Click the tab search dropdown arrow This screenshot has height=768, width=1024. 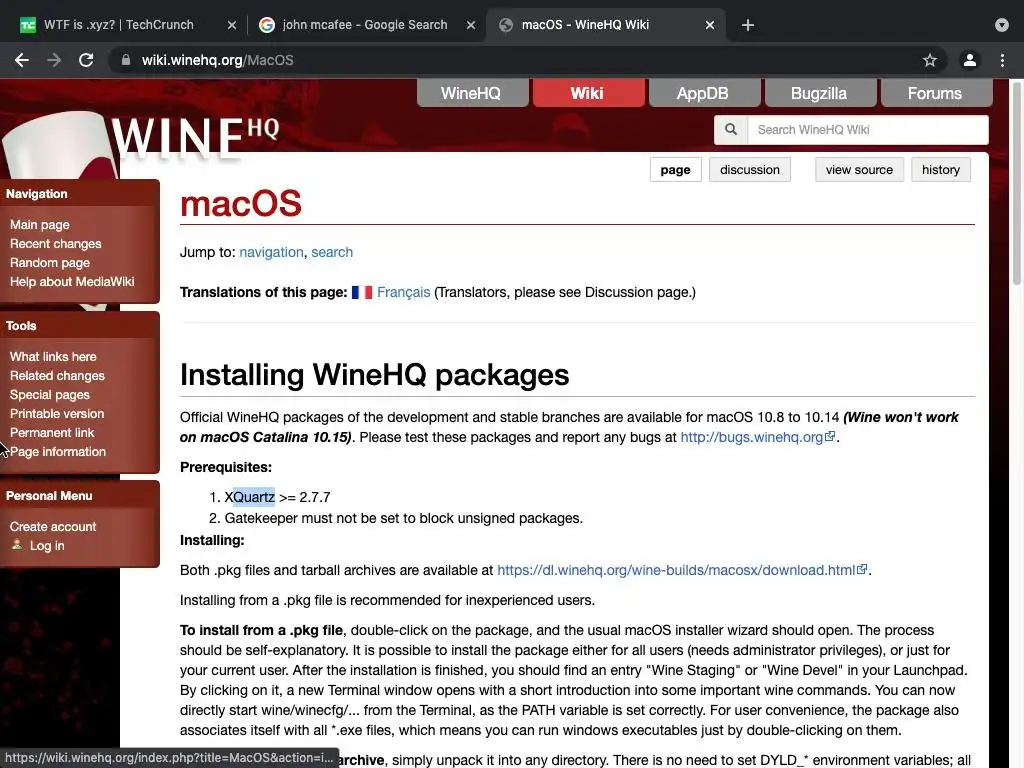click(1002, 25)
